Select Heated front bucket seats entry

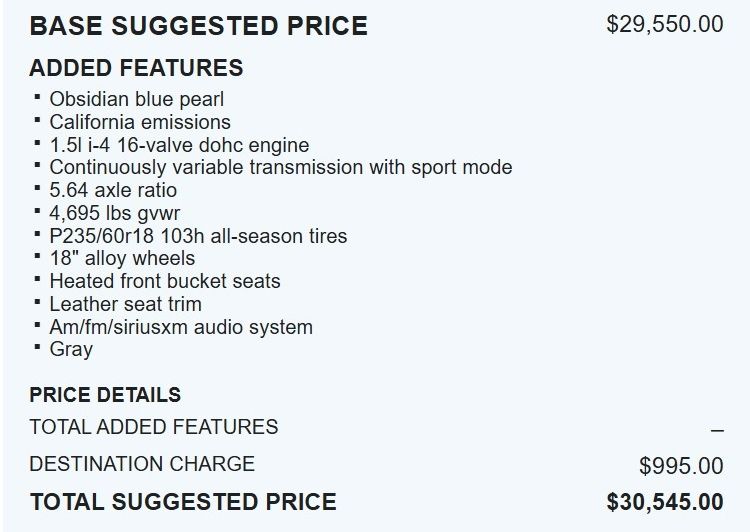[x=164, y=281]
